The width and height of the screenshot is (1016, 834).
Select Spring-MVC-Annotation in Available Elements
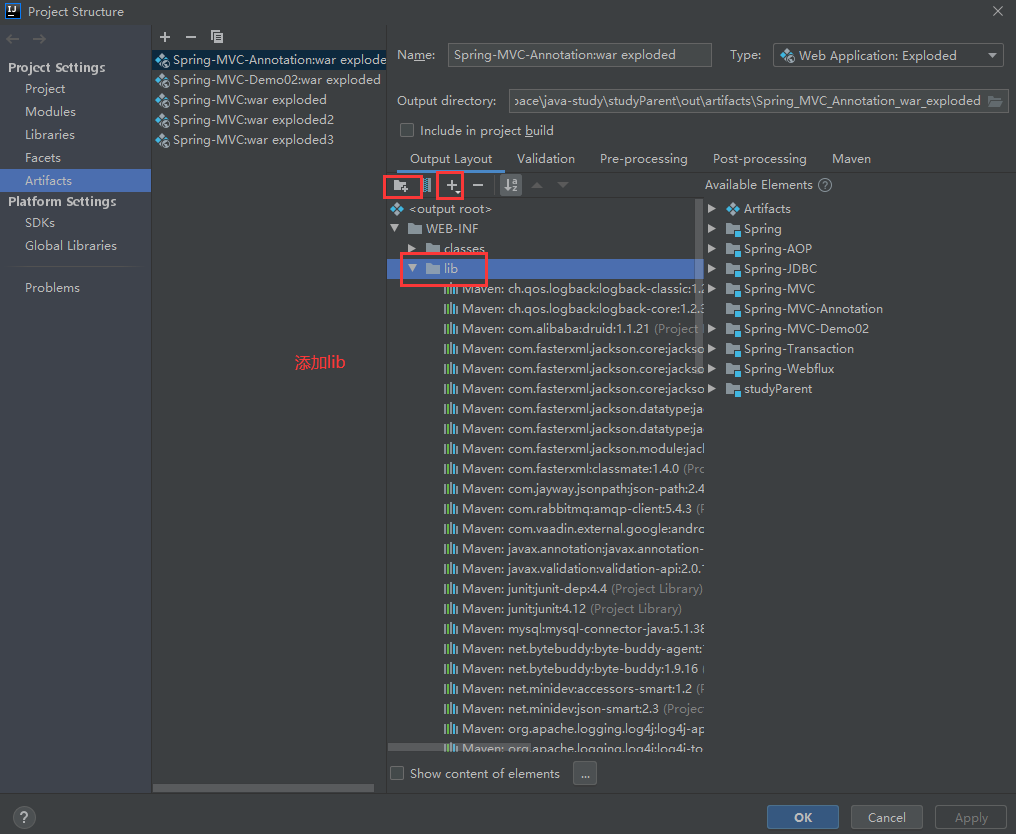pos(813,309)
